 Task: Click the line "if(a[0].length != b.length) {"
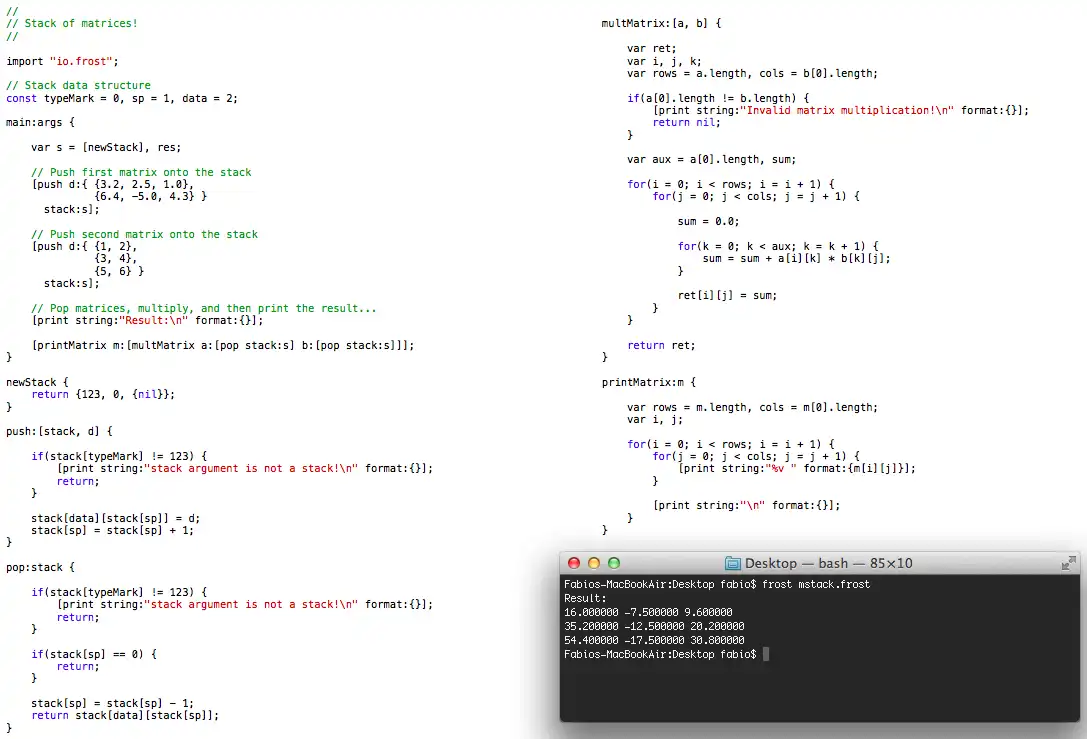coord(718,98)
